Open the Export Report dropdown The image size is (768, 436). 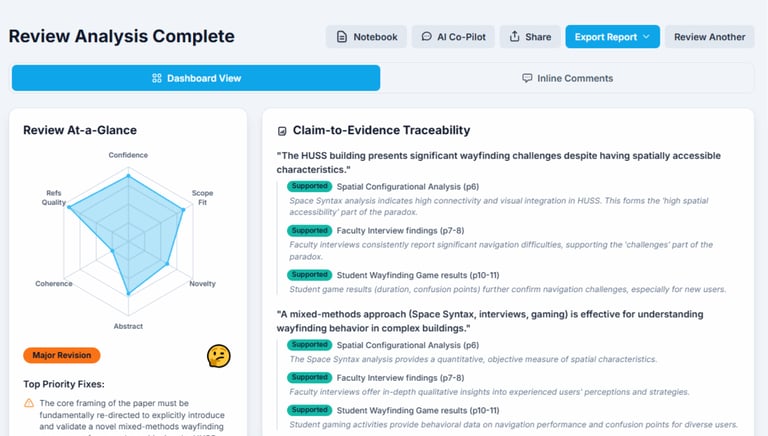pyautogui.click(x=611, y=37)
